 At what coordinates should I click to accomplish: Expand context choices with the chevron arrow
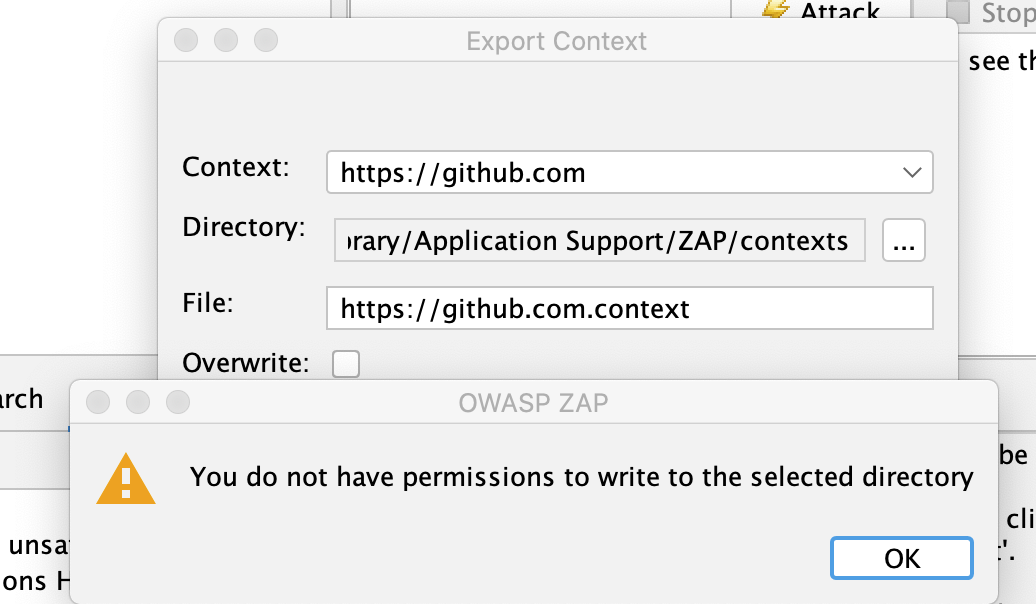tap(912, 172)
